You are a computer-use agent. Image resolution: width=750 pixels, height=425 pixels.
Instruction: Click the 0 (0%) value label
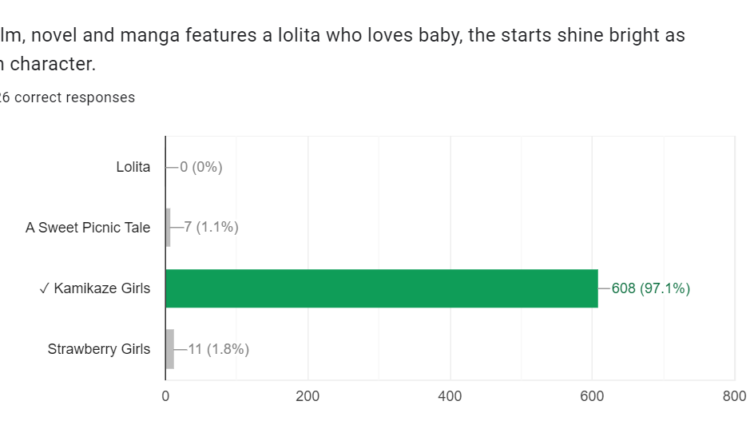tap(201, 167)
